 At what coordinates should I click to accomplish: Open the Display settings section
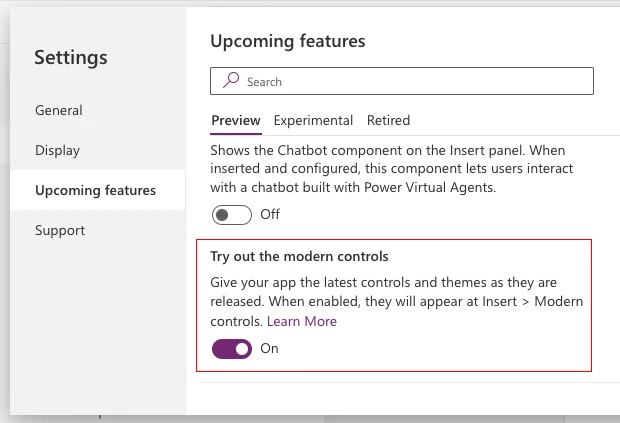57,150
